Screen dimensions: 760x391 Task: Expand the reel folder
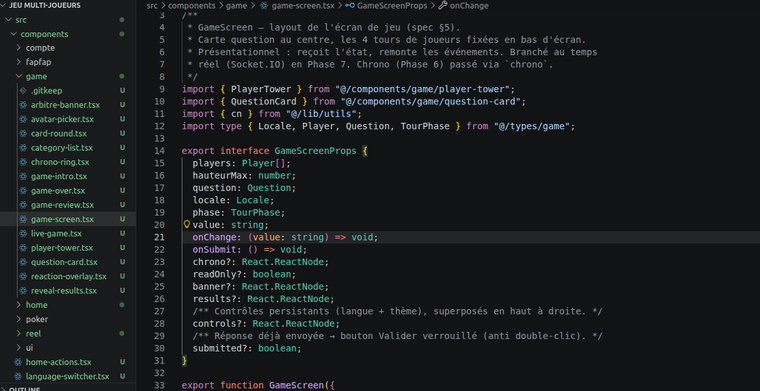[x=18, y=333]
